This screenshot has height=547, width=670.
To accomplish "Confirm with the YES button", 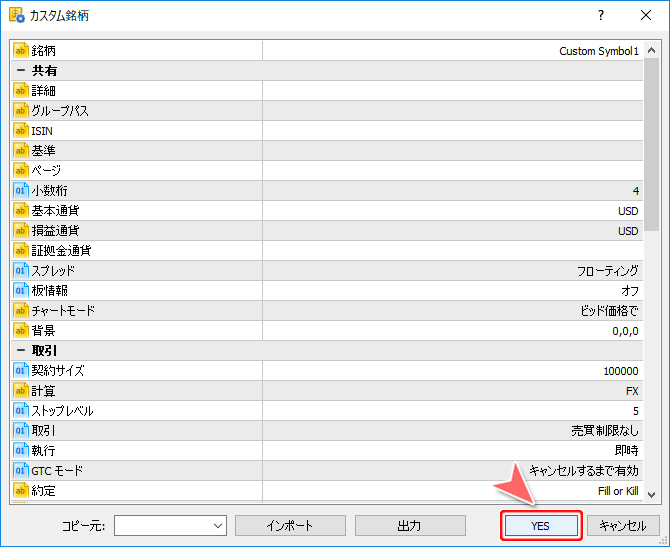I will click(x=540, y=526).
